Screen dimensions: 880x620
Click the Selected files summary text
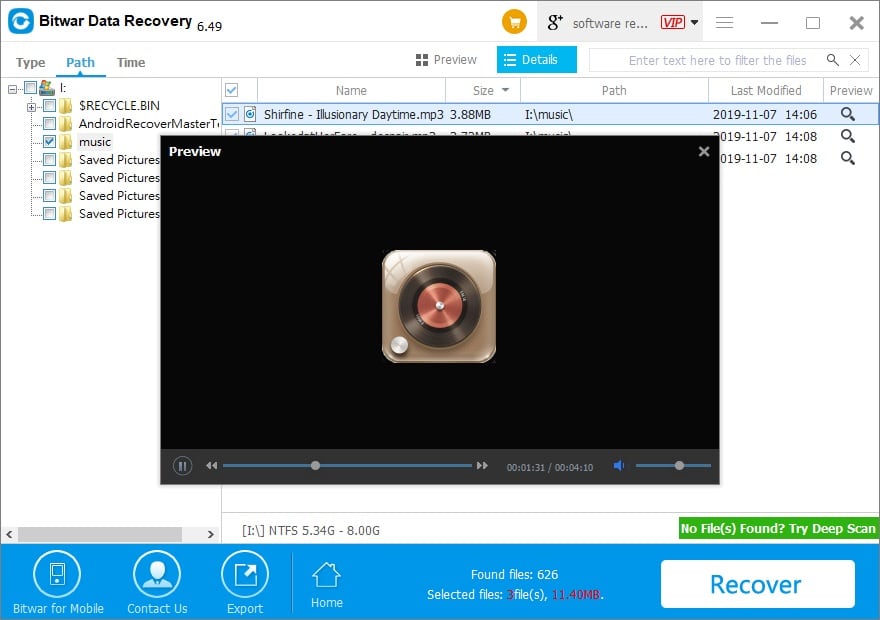click(x=515, y=595)
